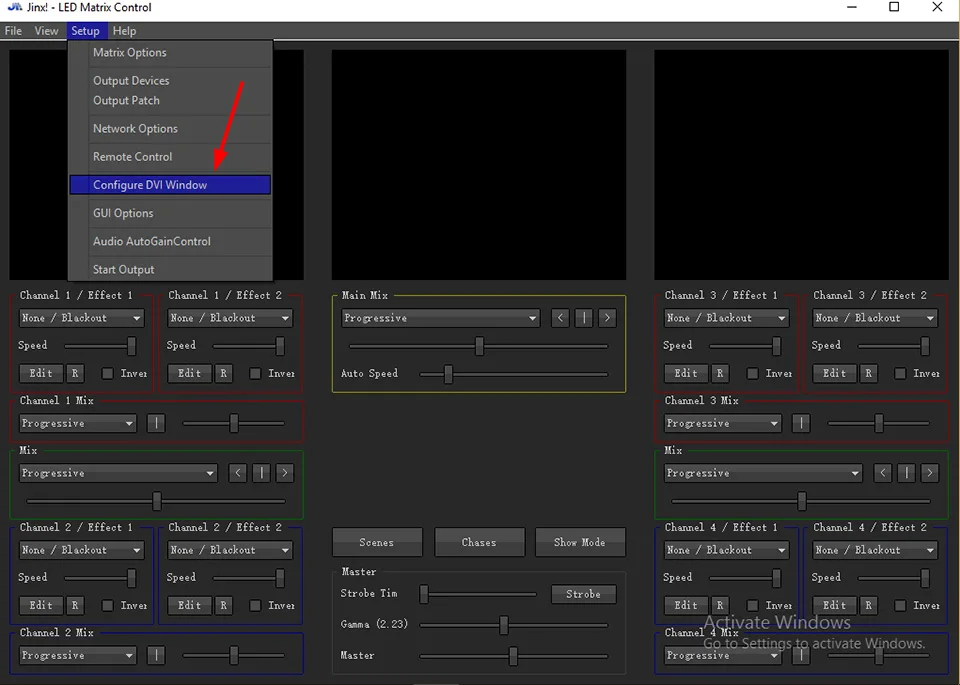
Task: Open Channel 2 Effect 1 effect dropdown
Action: point(81,550)
